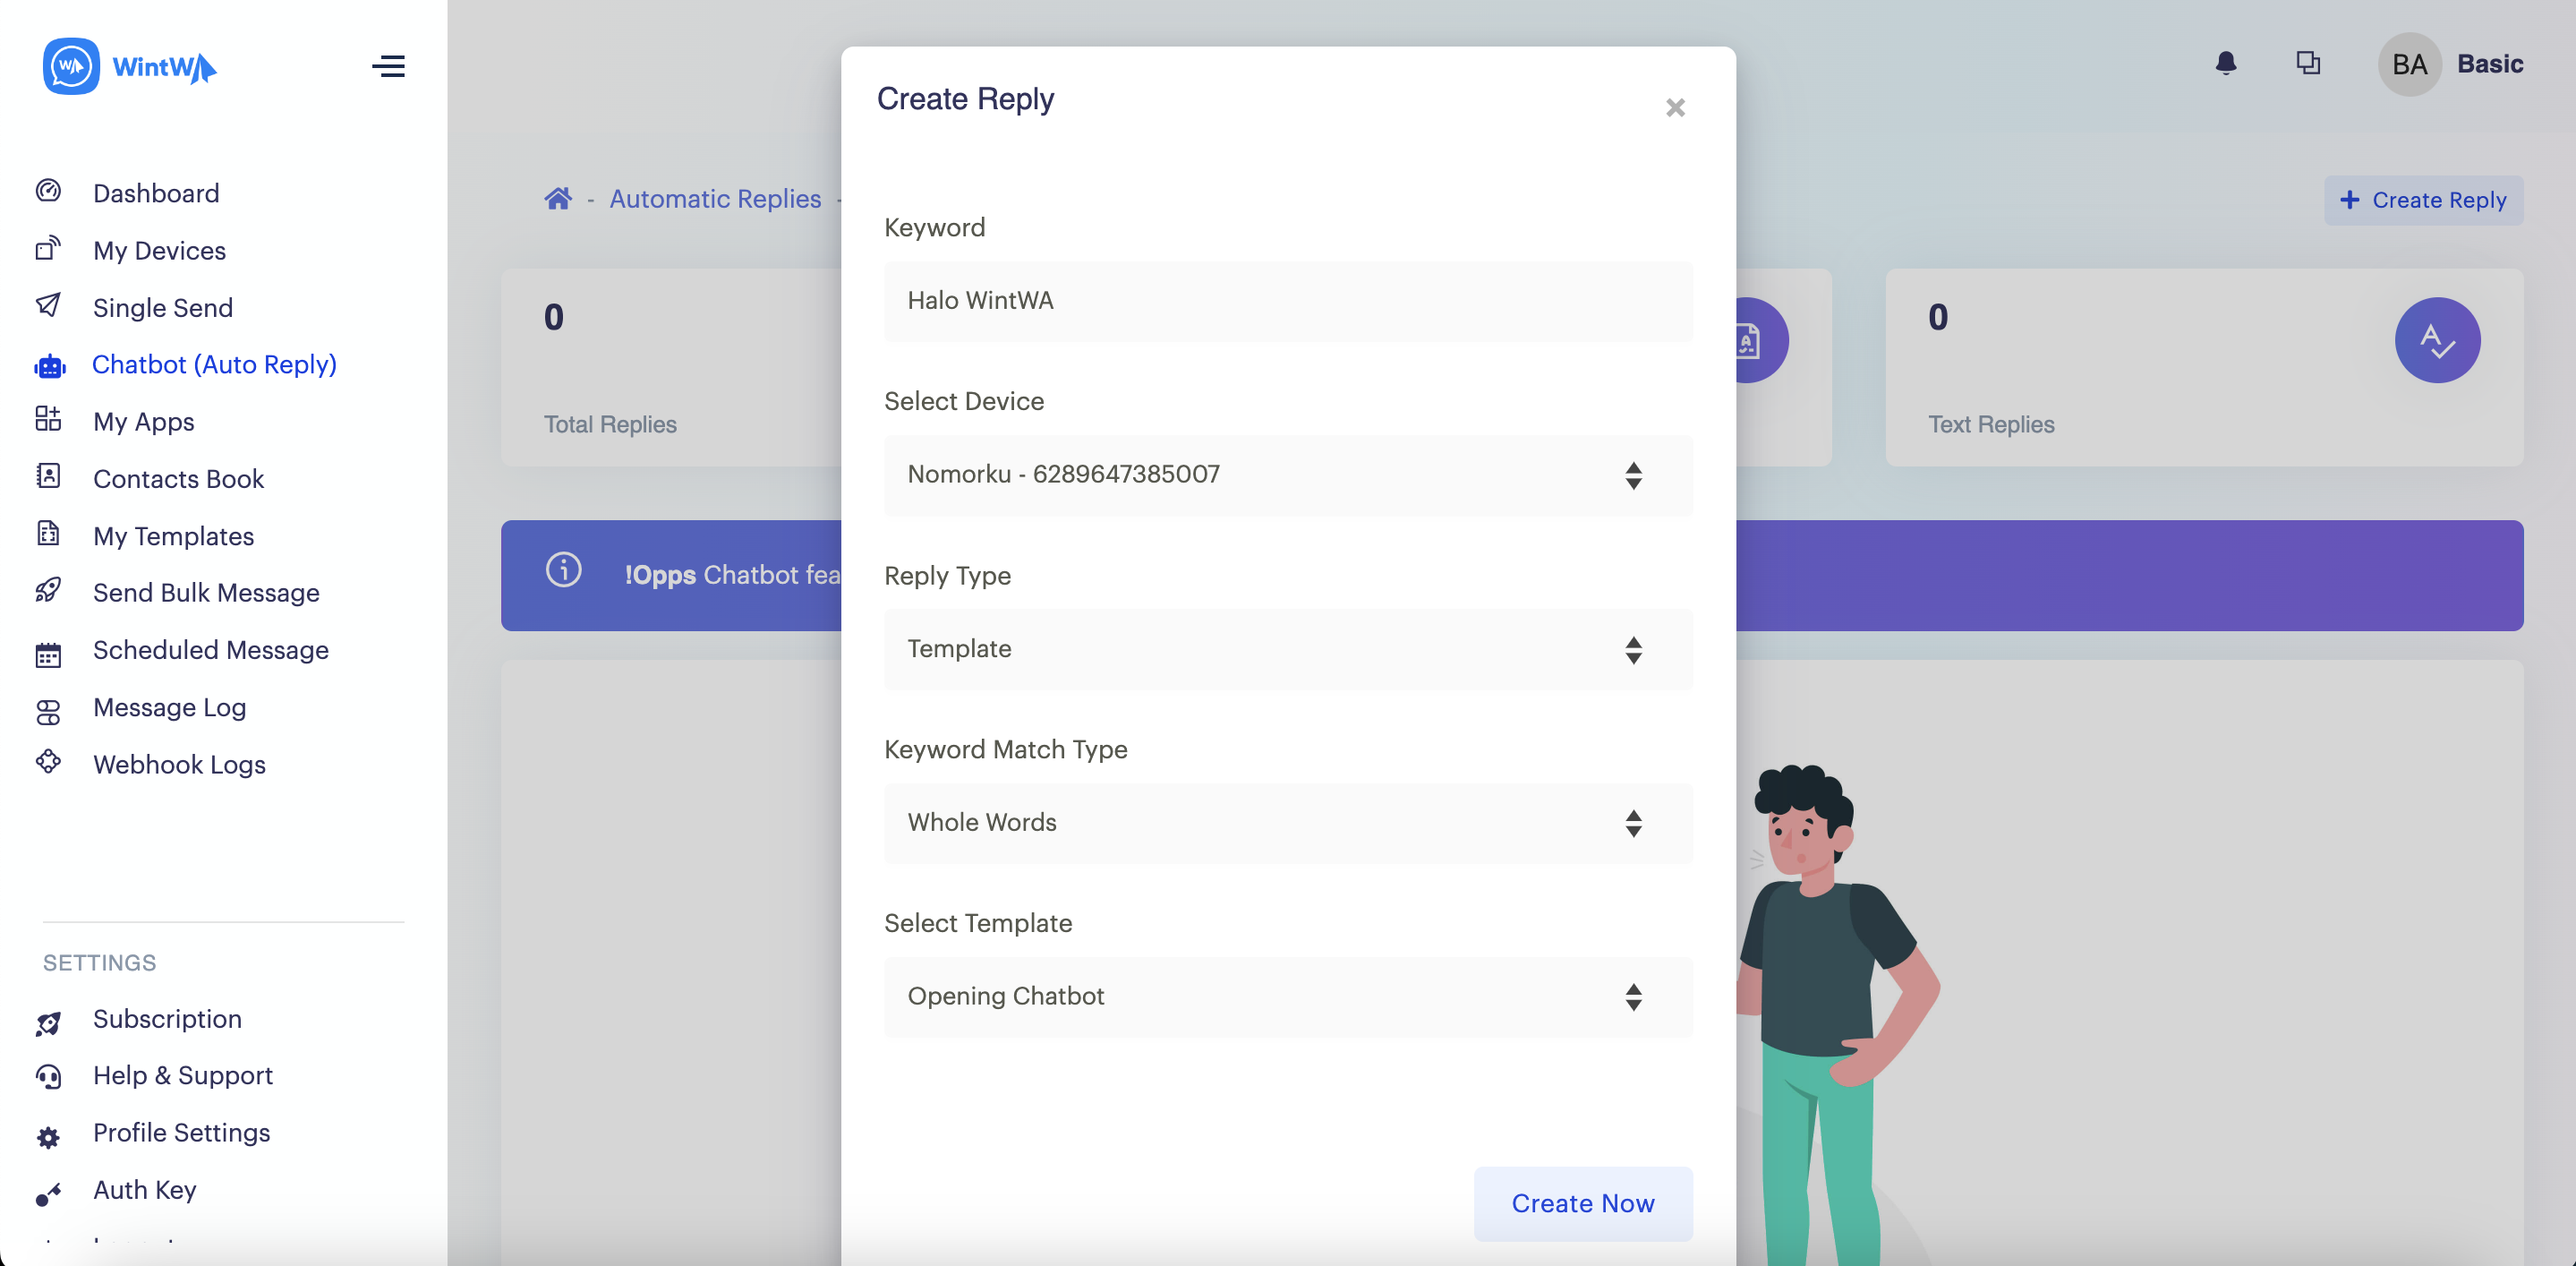This screenshot has width=2576, height=1266.
Task: Follow the Automatic Replies breadcrumb link
Action: [714, 199]
